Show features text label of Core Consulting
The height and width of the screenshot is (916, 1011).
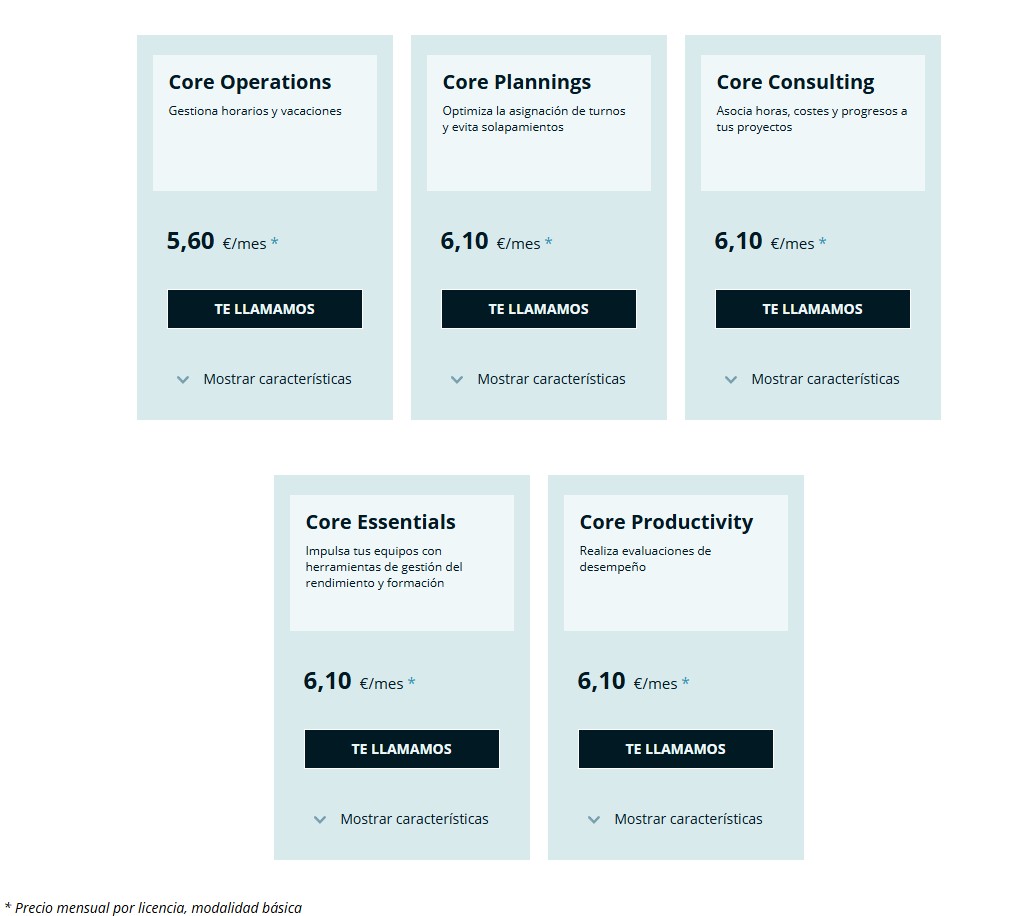pos(825,379)
